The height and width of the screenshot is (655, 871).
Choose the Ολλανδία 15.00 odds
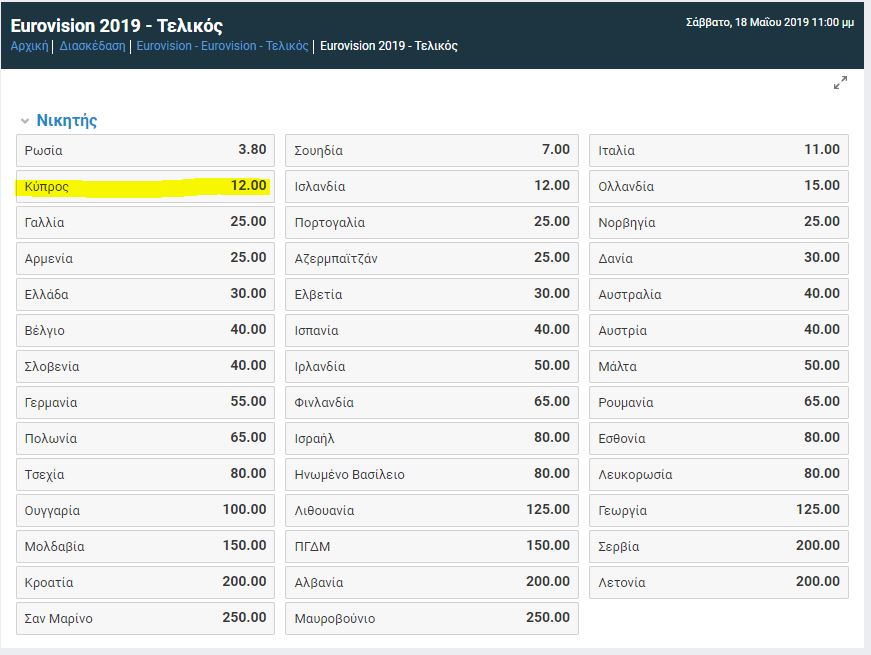[x=719, y=186]
